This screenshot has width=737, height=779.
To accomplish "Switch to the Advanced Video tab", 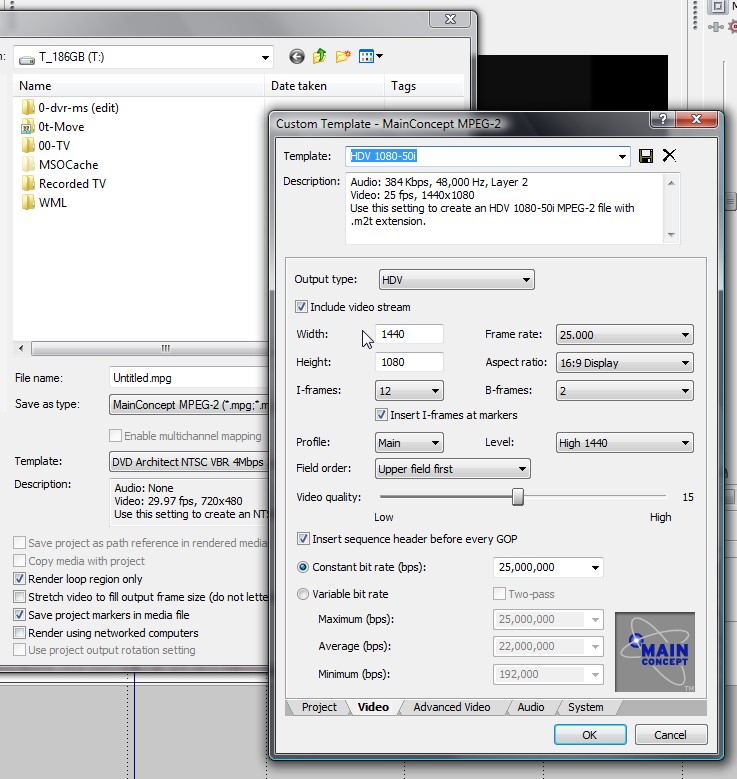I will pyautogui.click(x=452, y=707).
